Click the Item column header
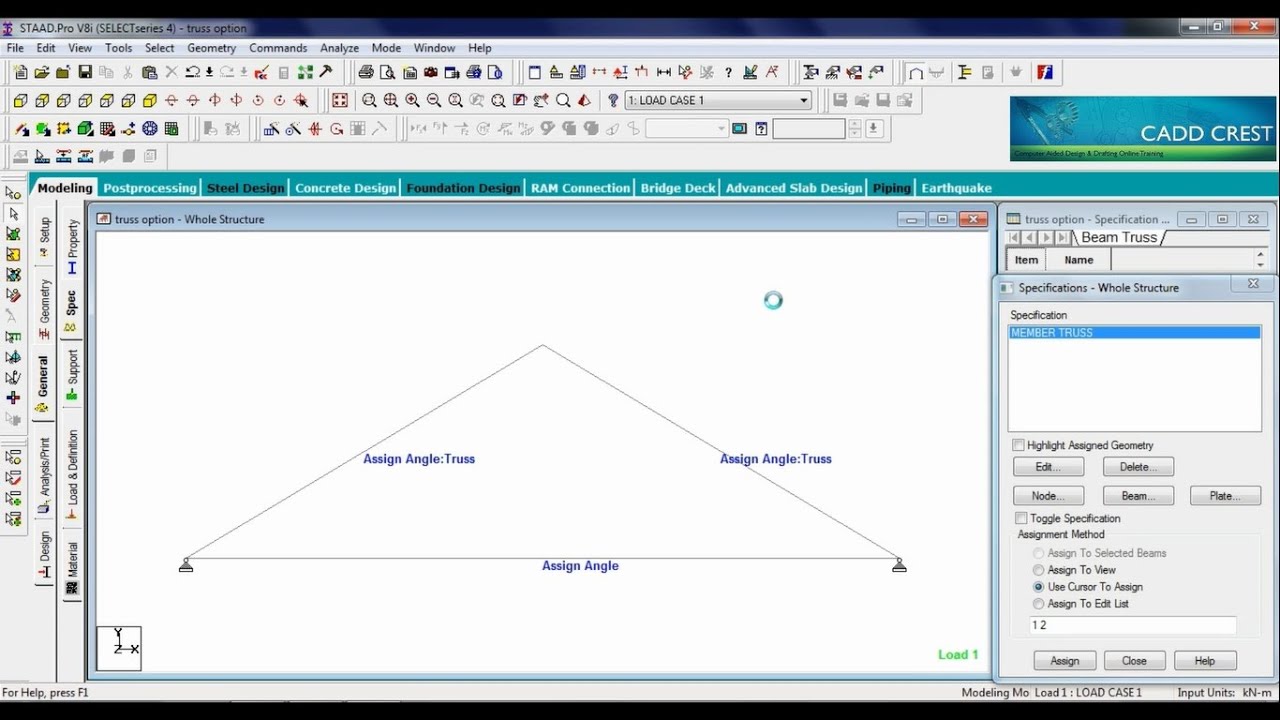Viewport: 1280px width, 720px height. (1027, 260)
